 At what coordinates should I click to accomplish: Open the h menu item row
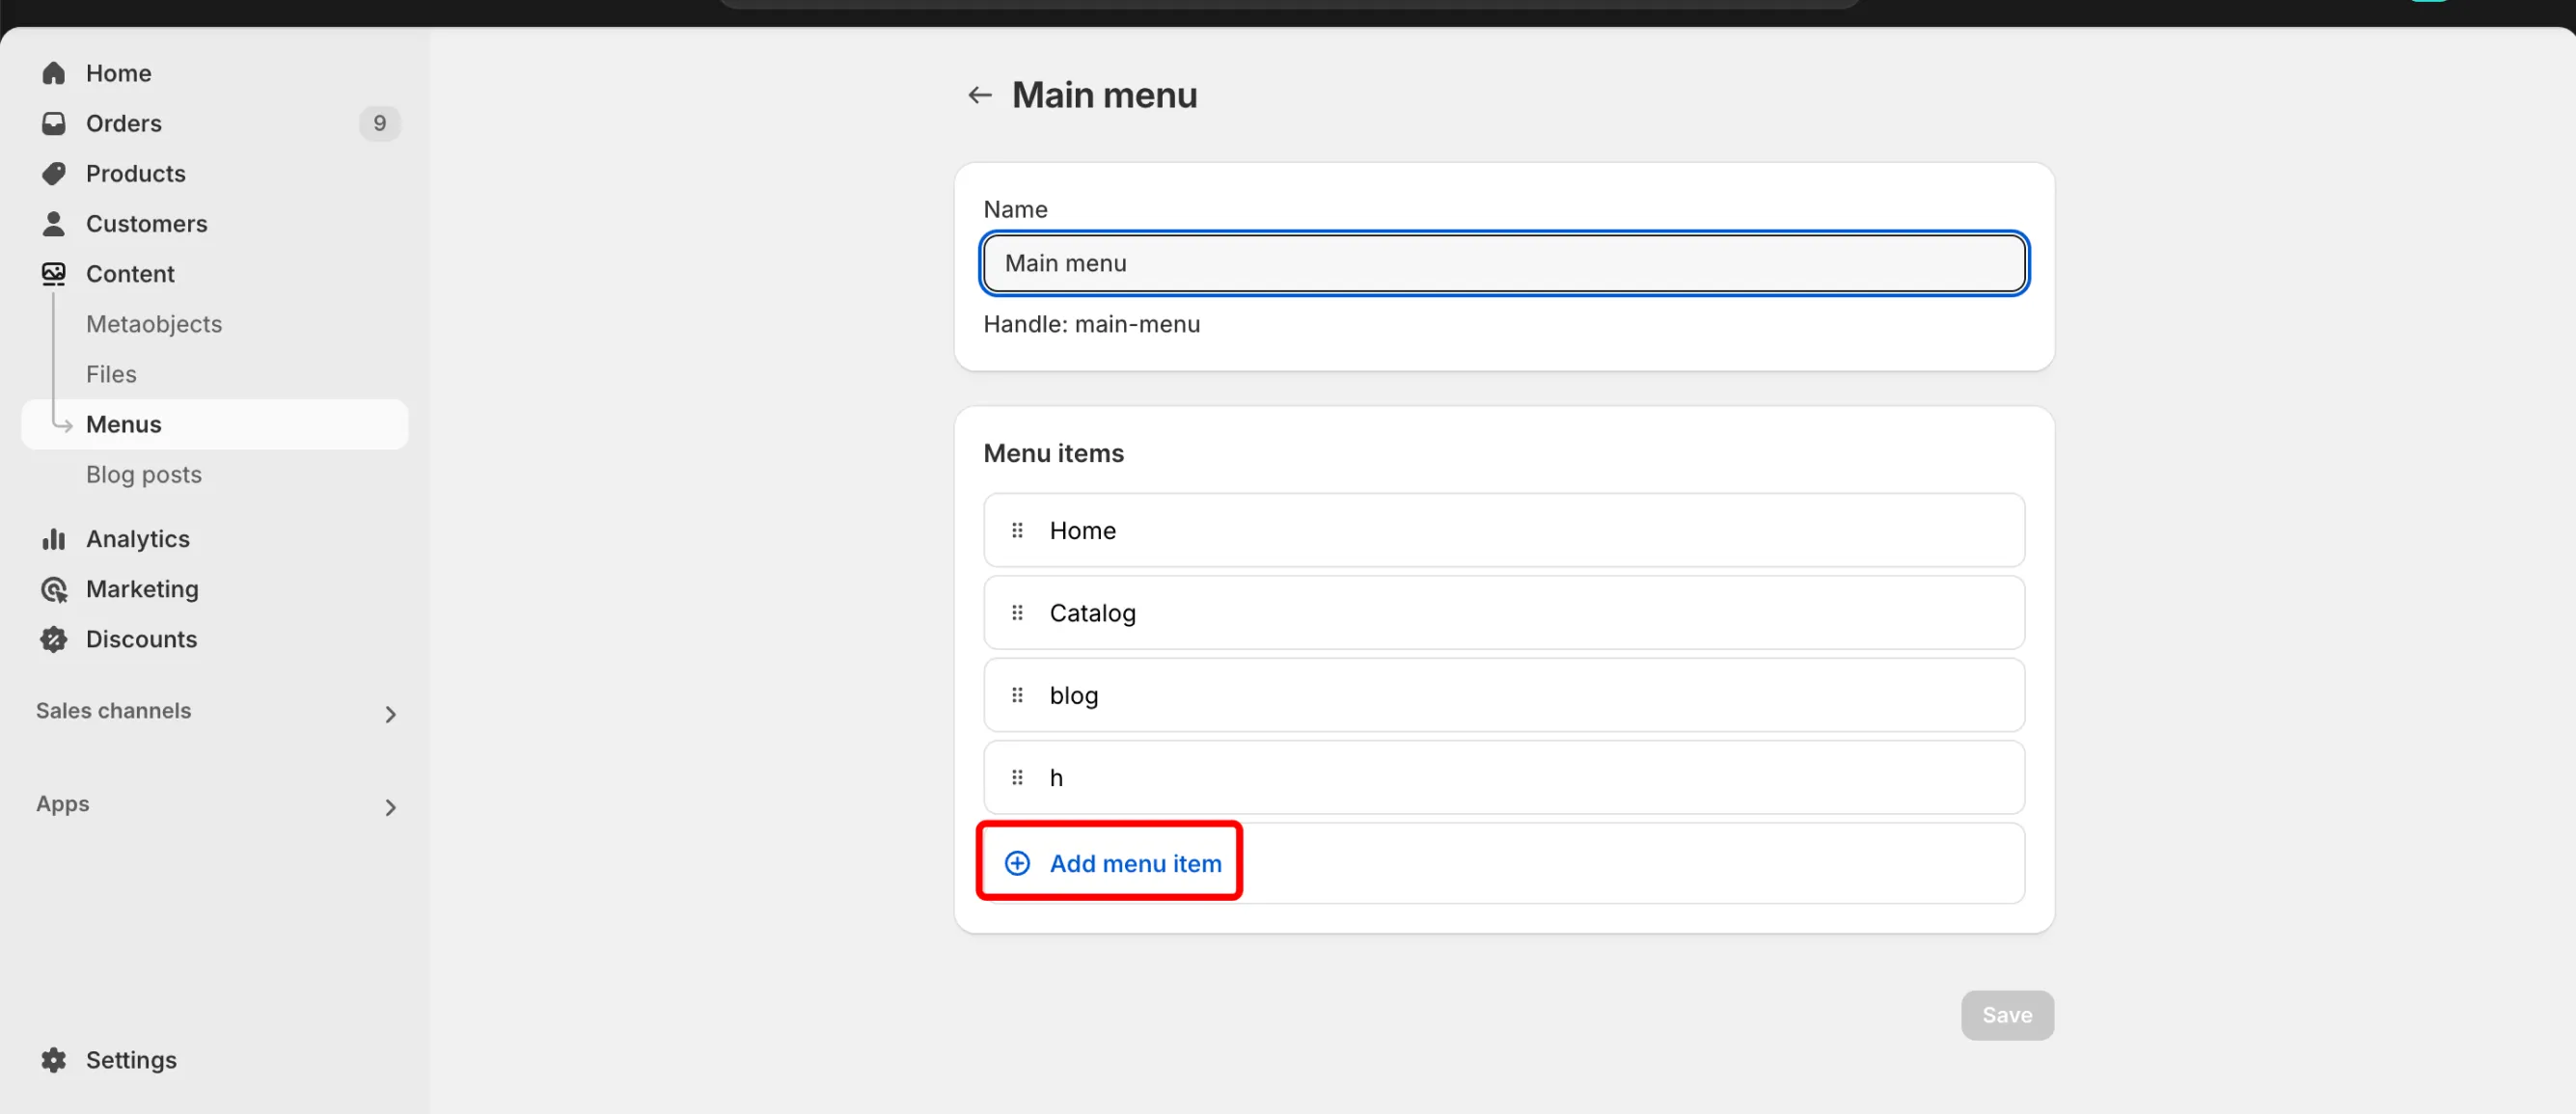[x=1504, y=777]
